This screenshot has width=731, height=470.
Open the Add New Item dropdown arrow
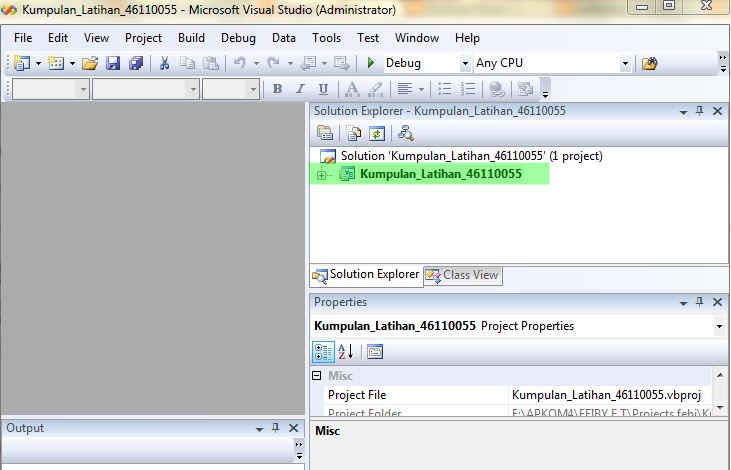coord(72,63)
